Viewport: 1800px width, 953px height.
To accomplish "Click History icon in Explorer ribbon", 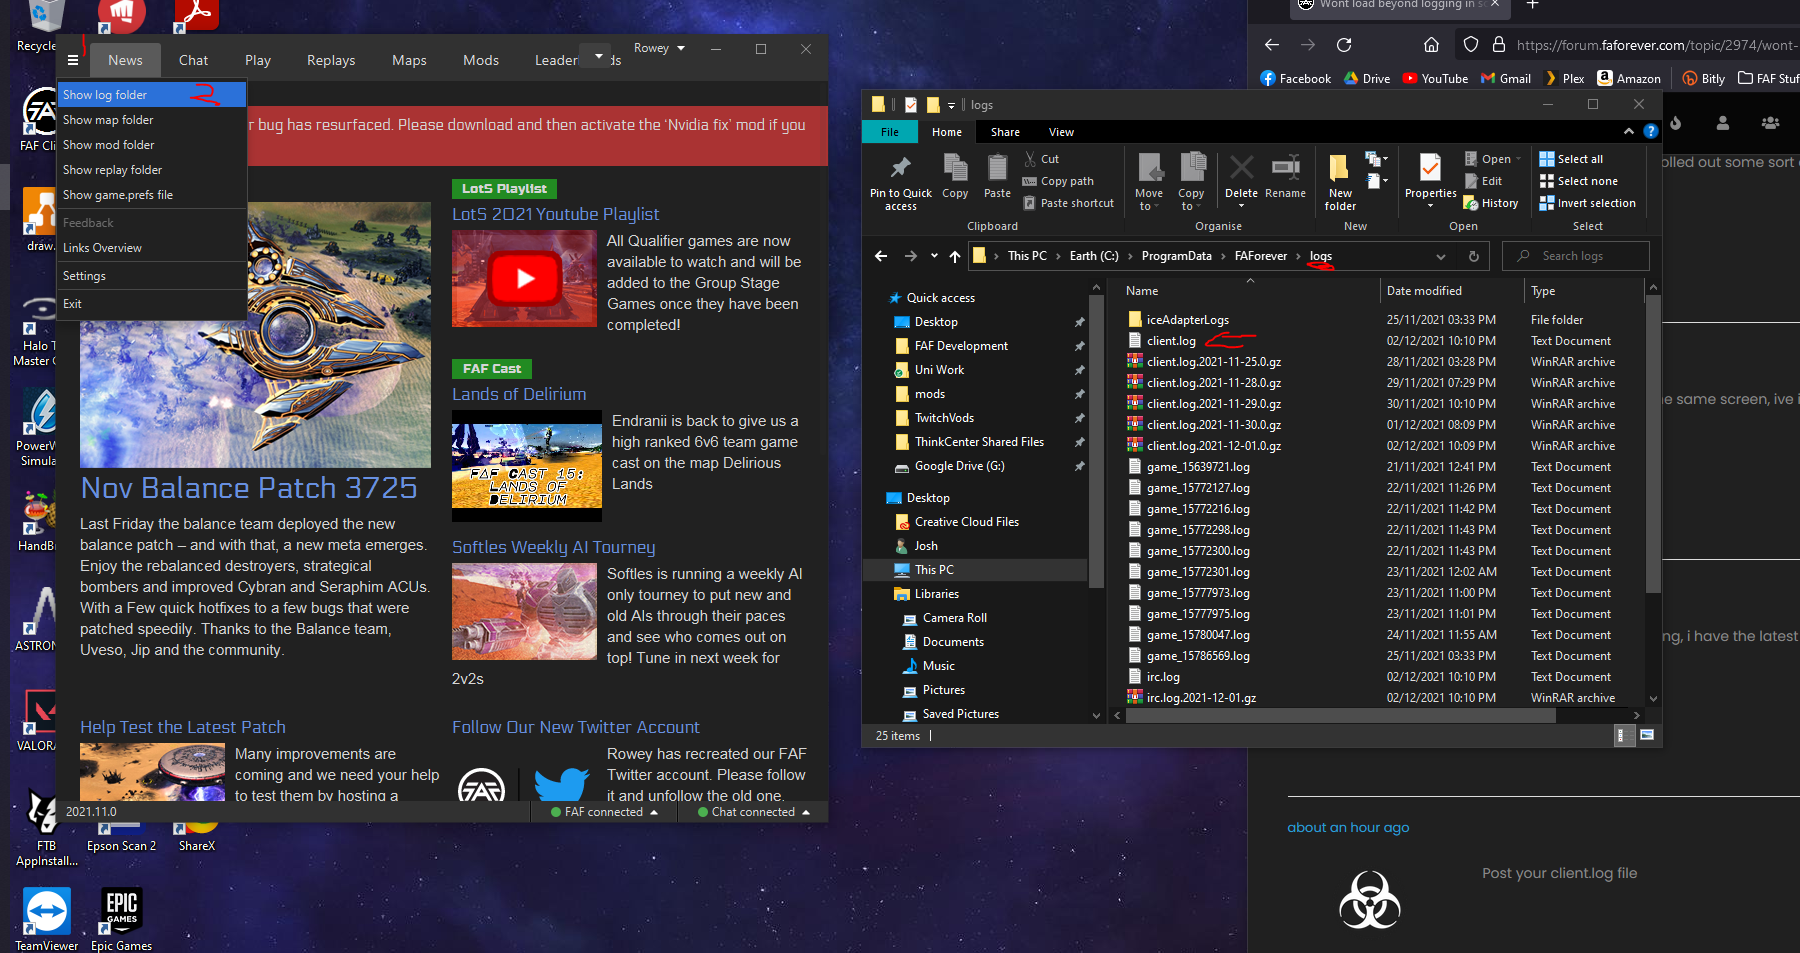I will tap(1491, 203).
